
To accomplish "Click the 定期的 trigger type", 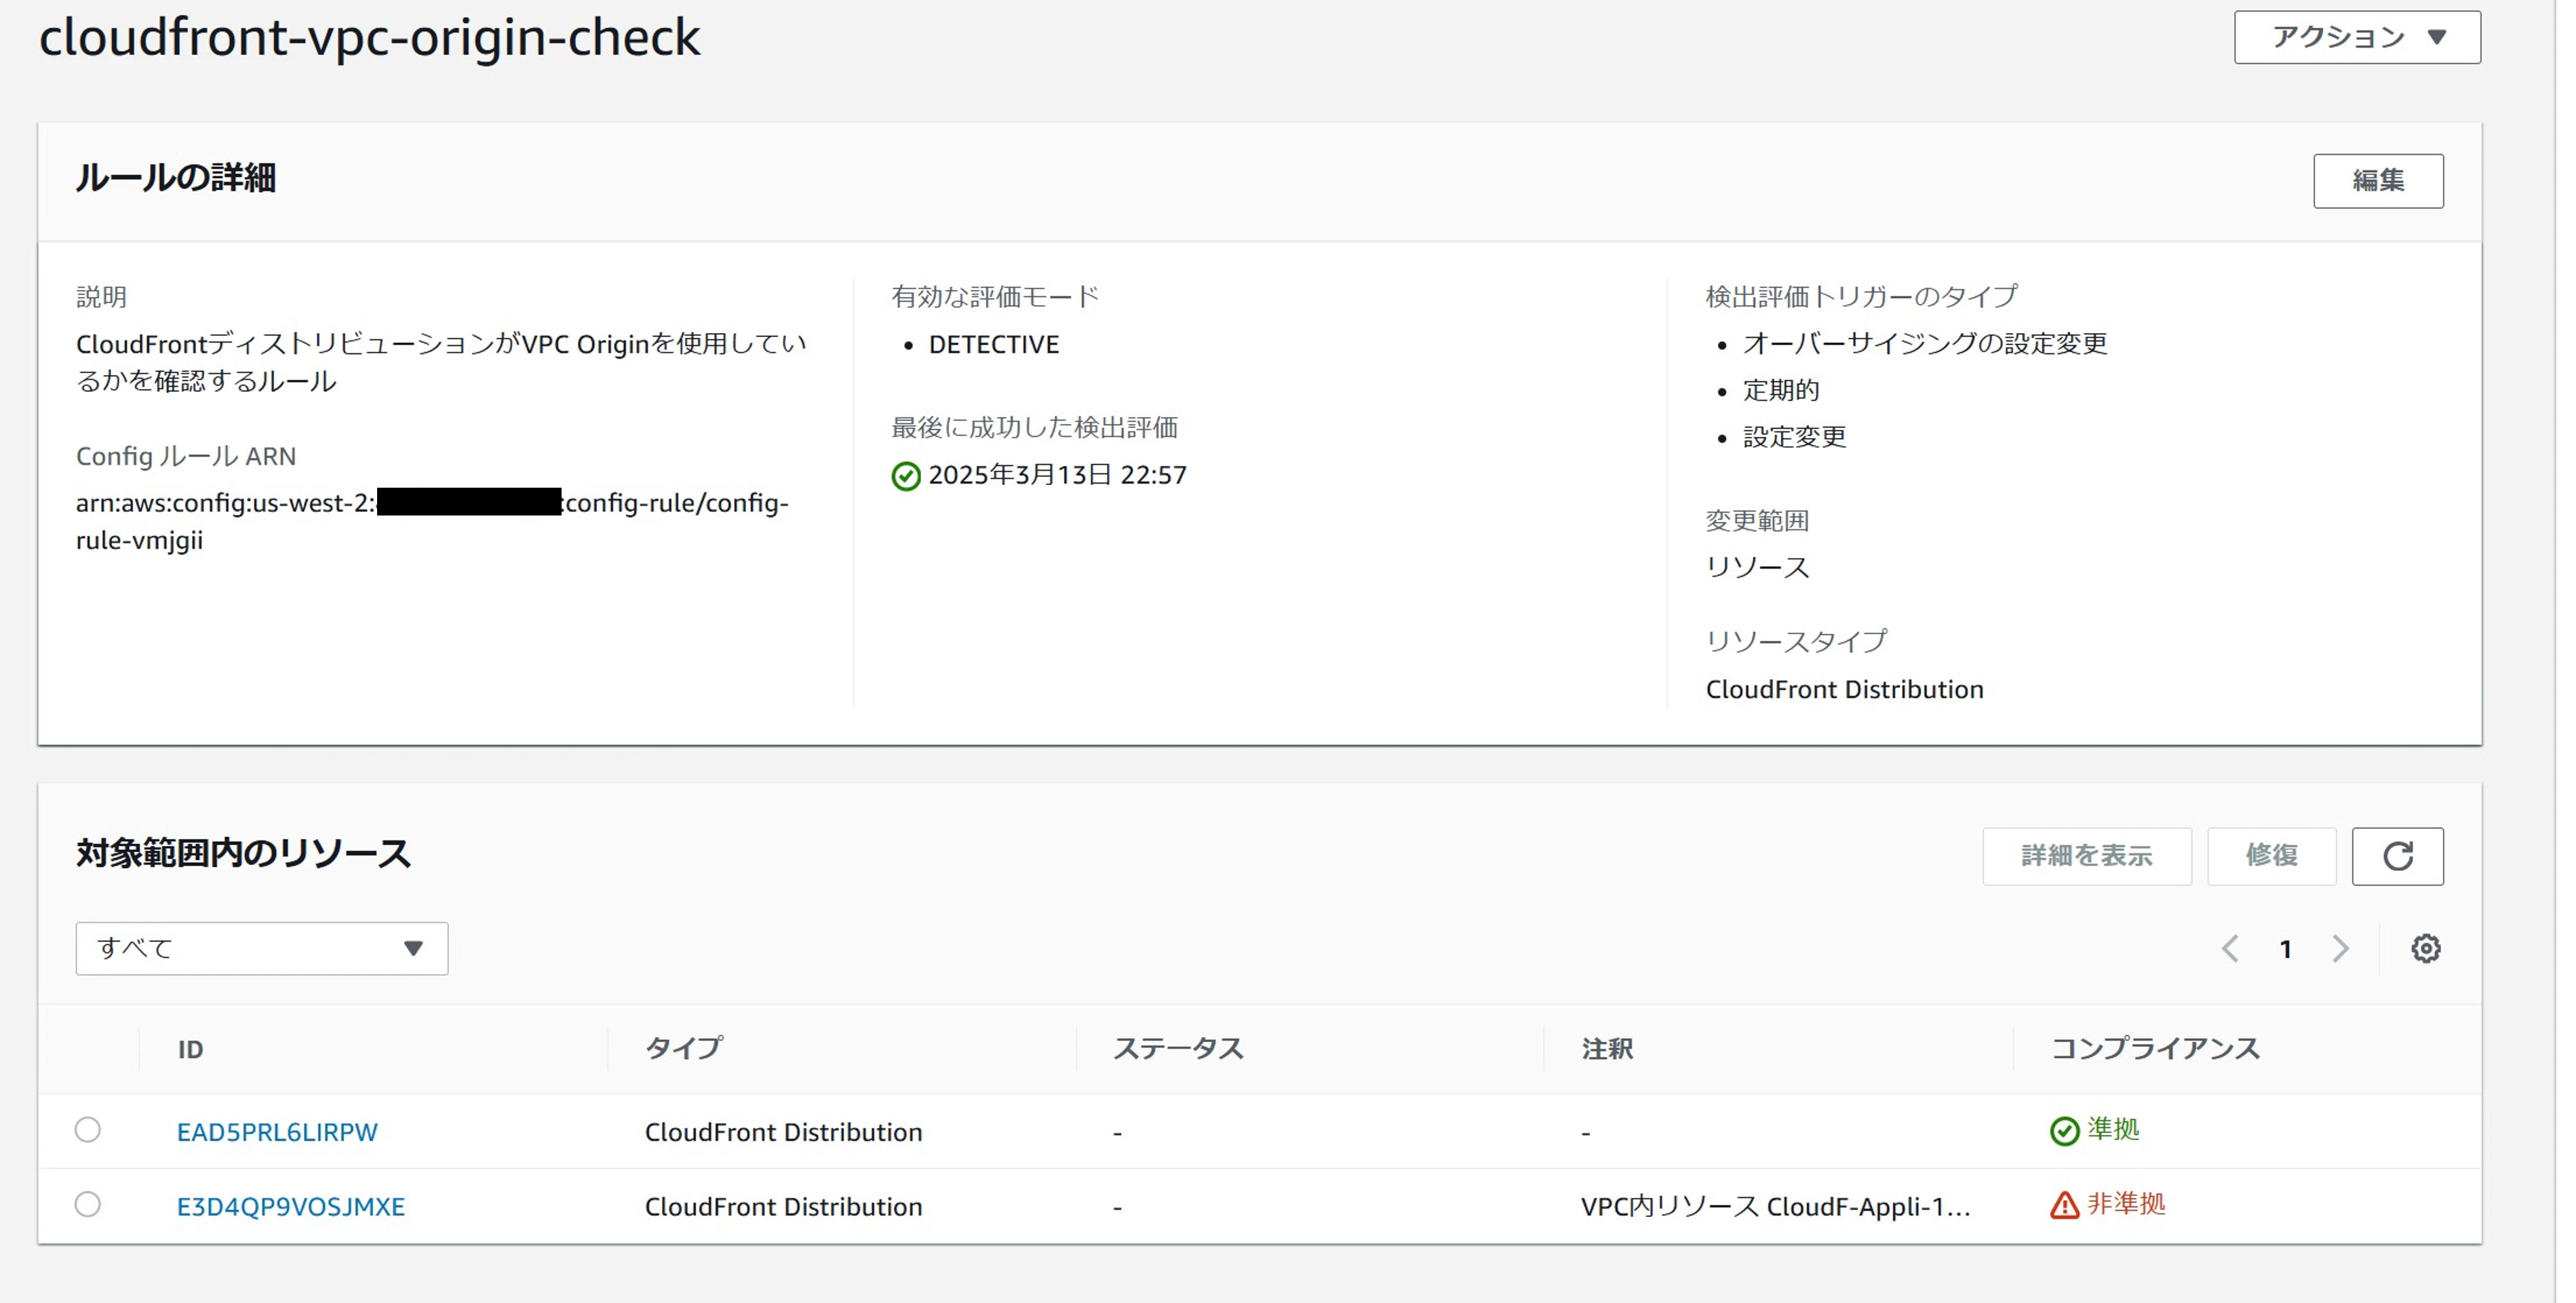I will point(1781,391).
